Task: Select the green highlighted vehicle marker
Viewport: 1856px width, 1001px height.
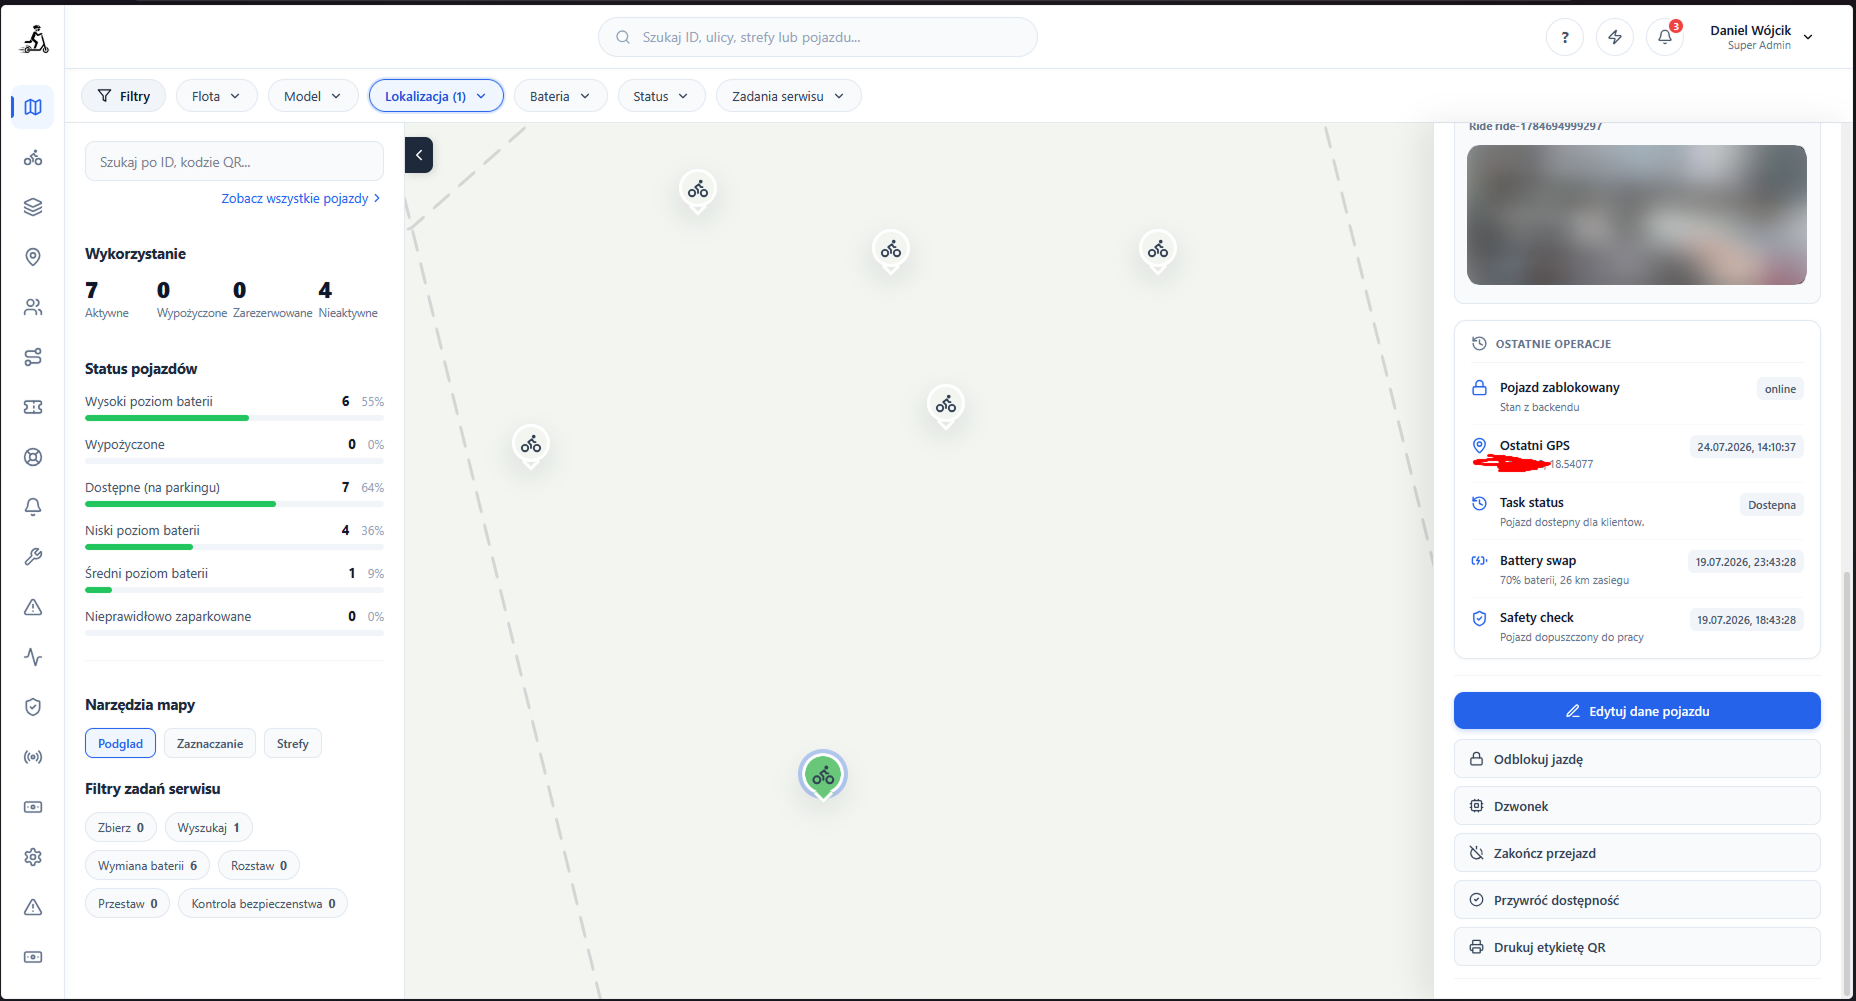Action: [x=823, y=775]
